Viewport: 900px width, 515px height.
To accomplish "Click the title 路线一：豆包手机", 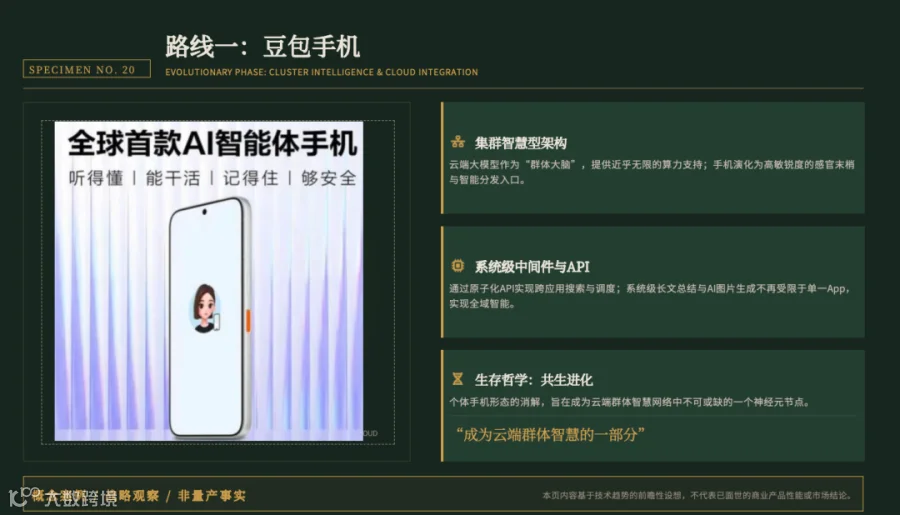I will click(263, 47).
